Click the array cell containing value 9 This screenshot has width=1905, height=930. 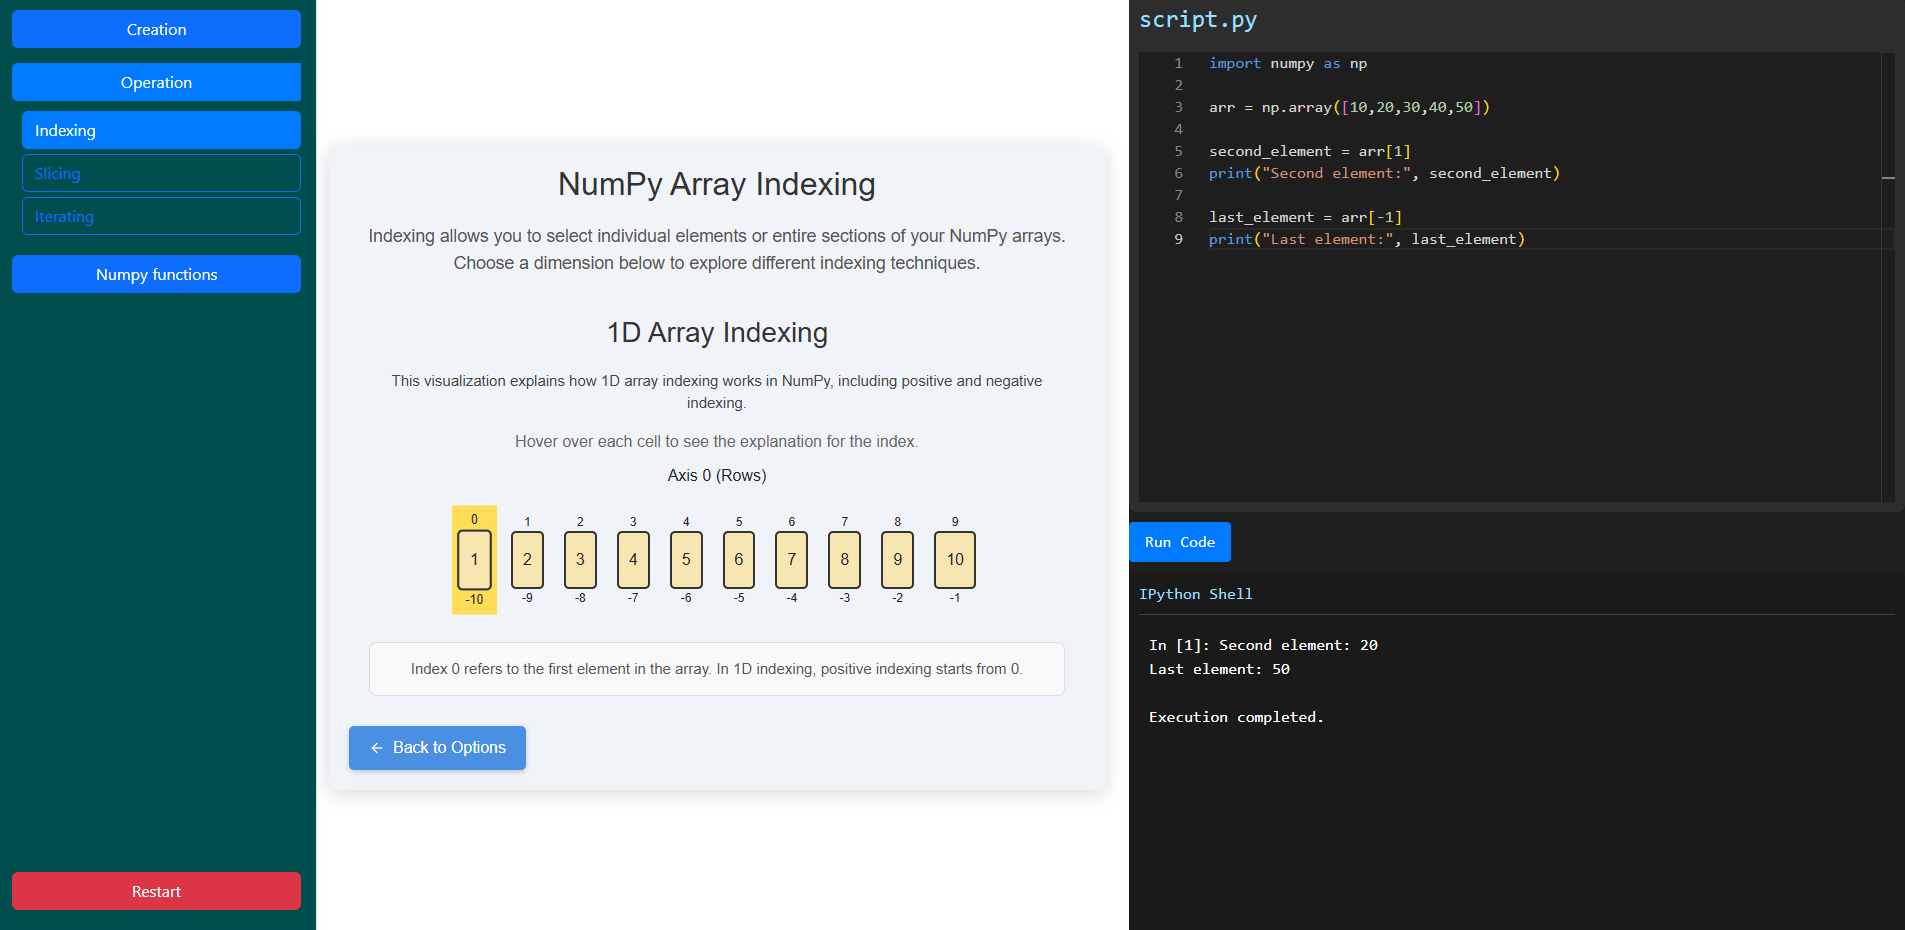pyautogui.click(x=897, y=560)
